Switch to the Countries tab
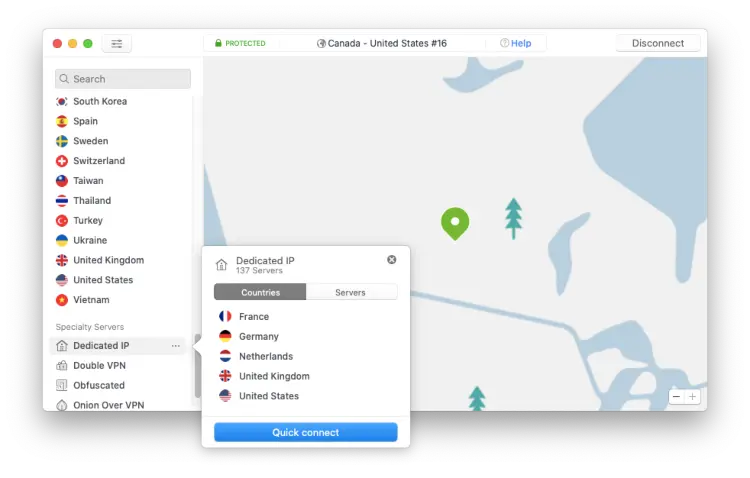Image resolution: width=750 pixels, height=478 pixels. 260,292
